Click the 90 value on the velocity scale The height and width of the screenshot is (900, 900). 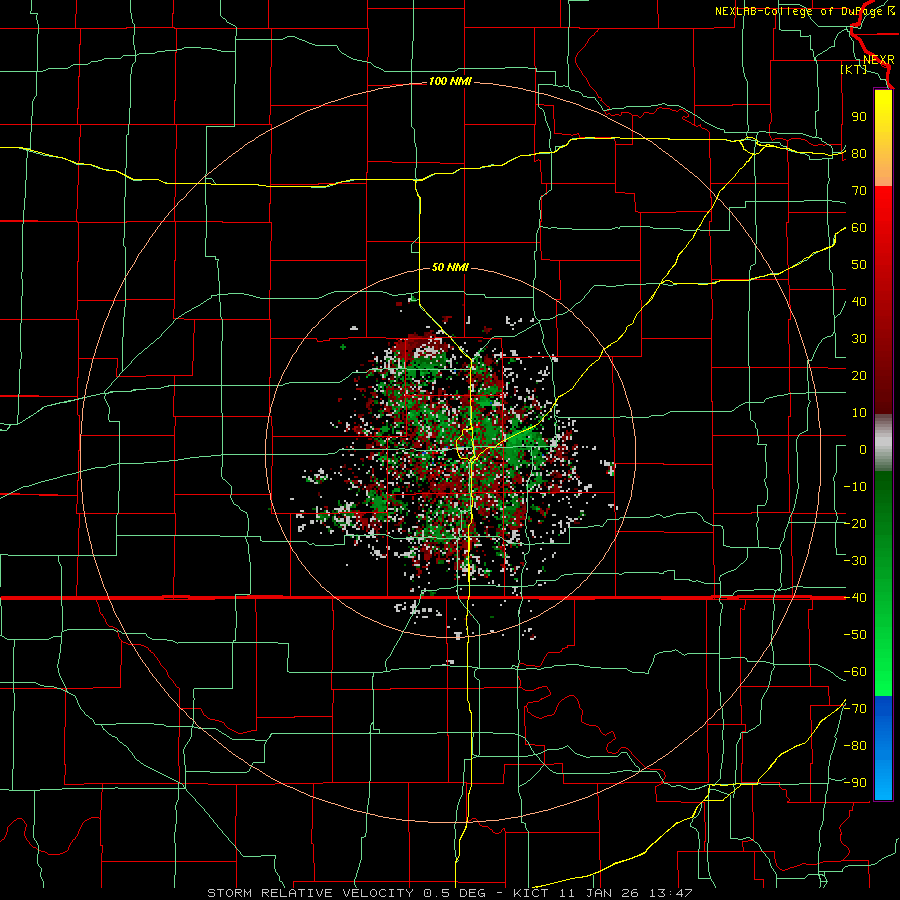859,117
